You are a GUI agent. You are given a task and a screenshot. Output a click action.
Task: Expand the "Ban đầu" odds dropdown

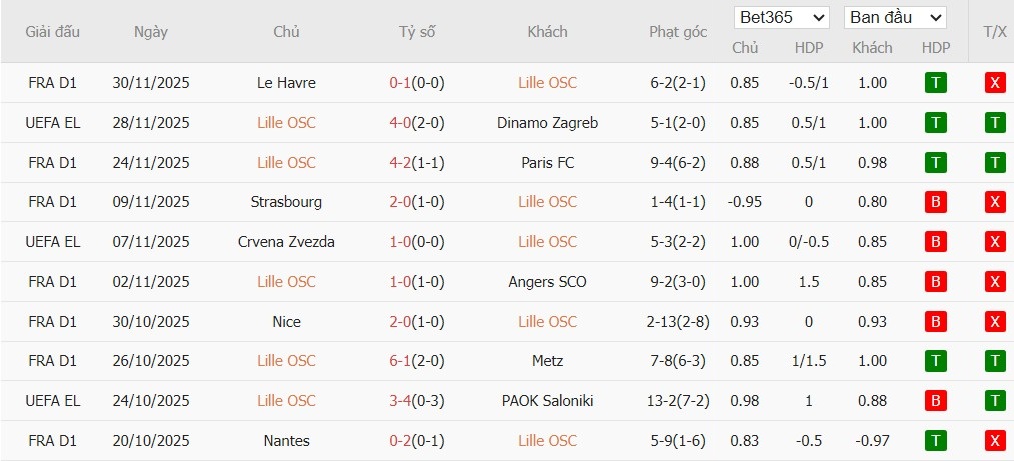coord(895,18)
